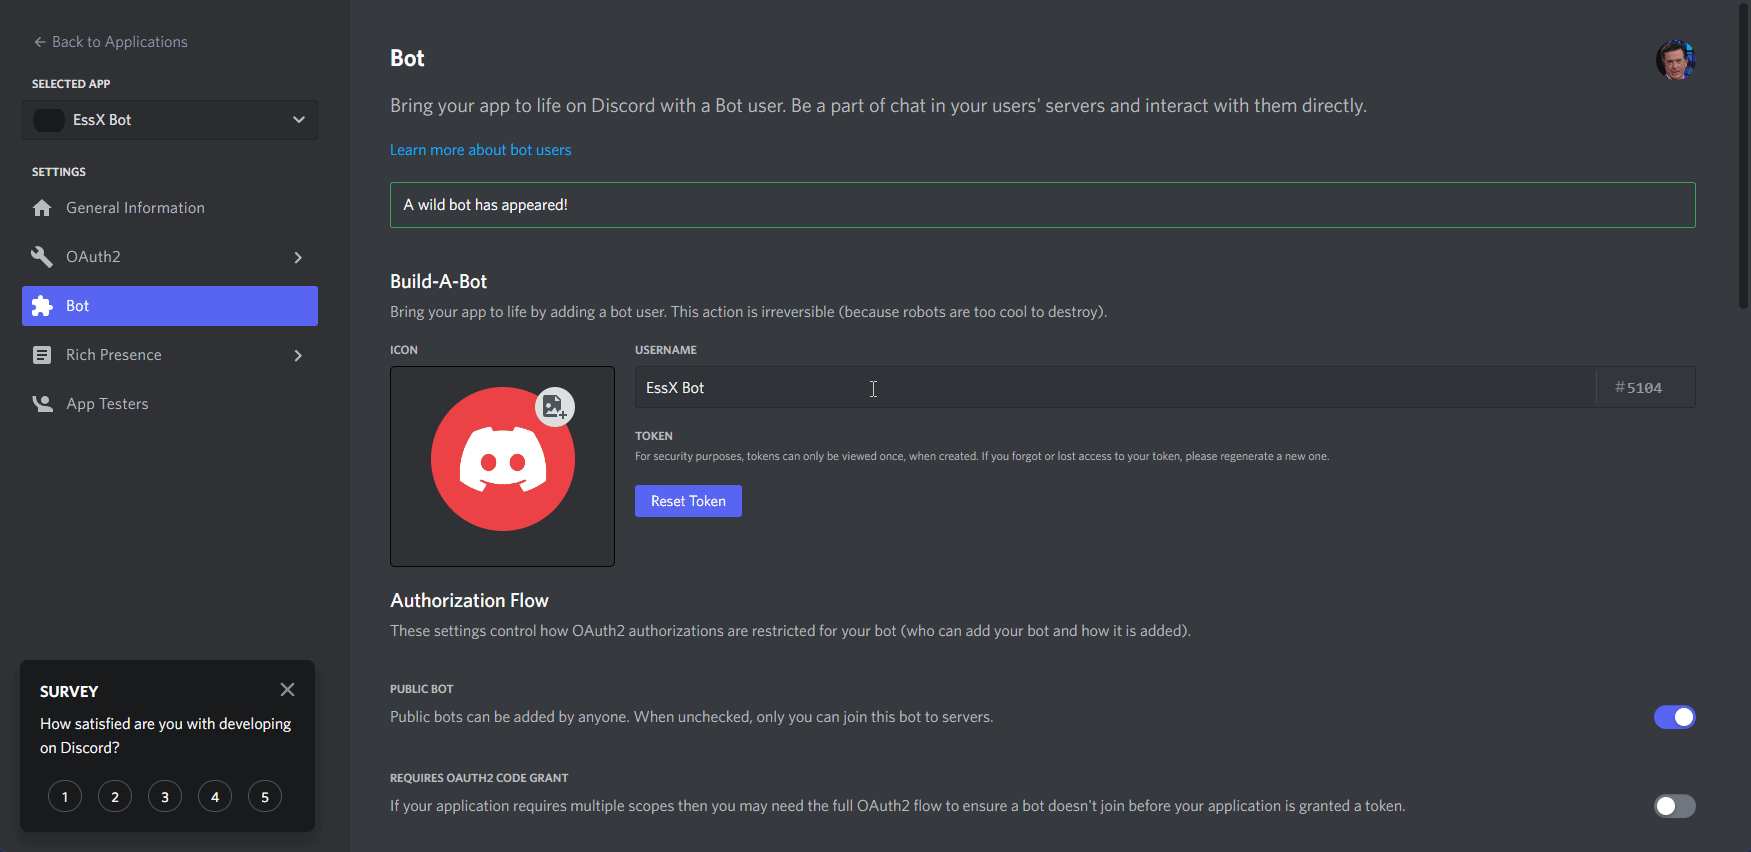Expand the Rich Presence chevron
1751x852 pixels.
[297, 354]
